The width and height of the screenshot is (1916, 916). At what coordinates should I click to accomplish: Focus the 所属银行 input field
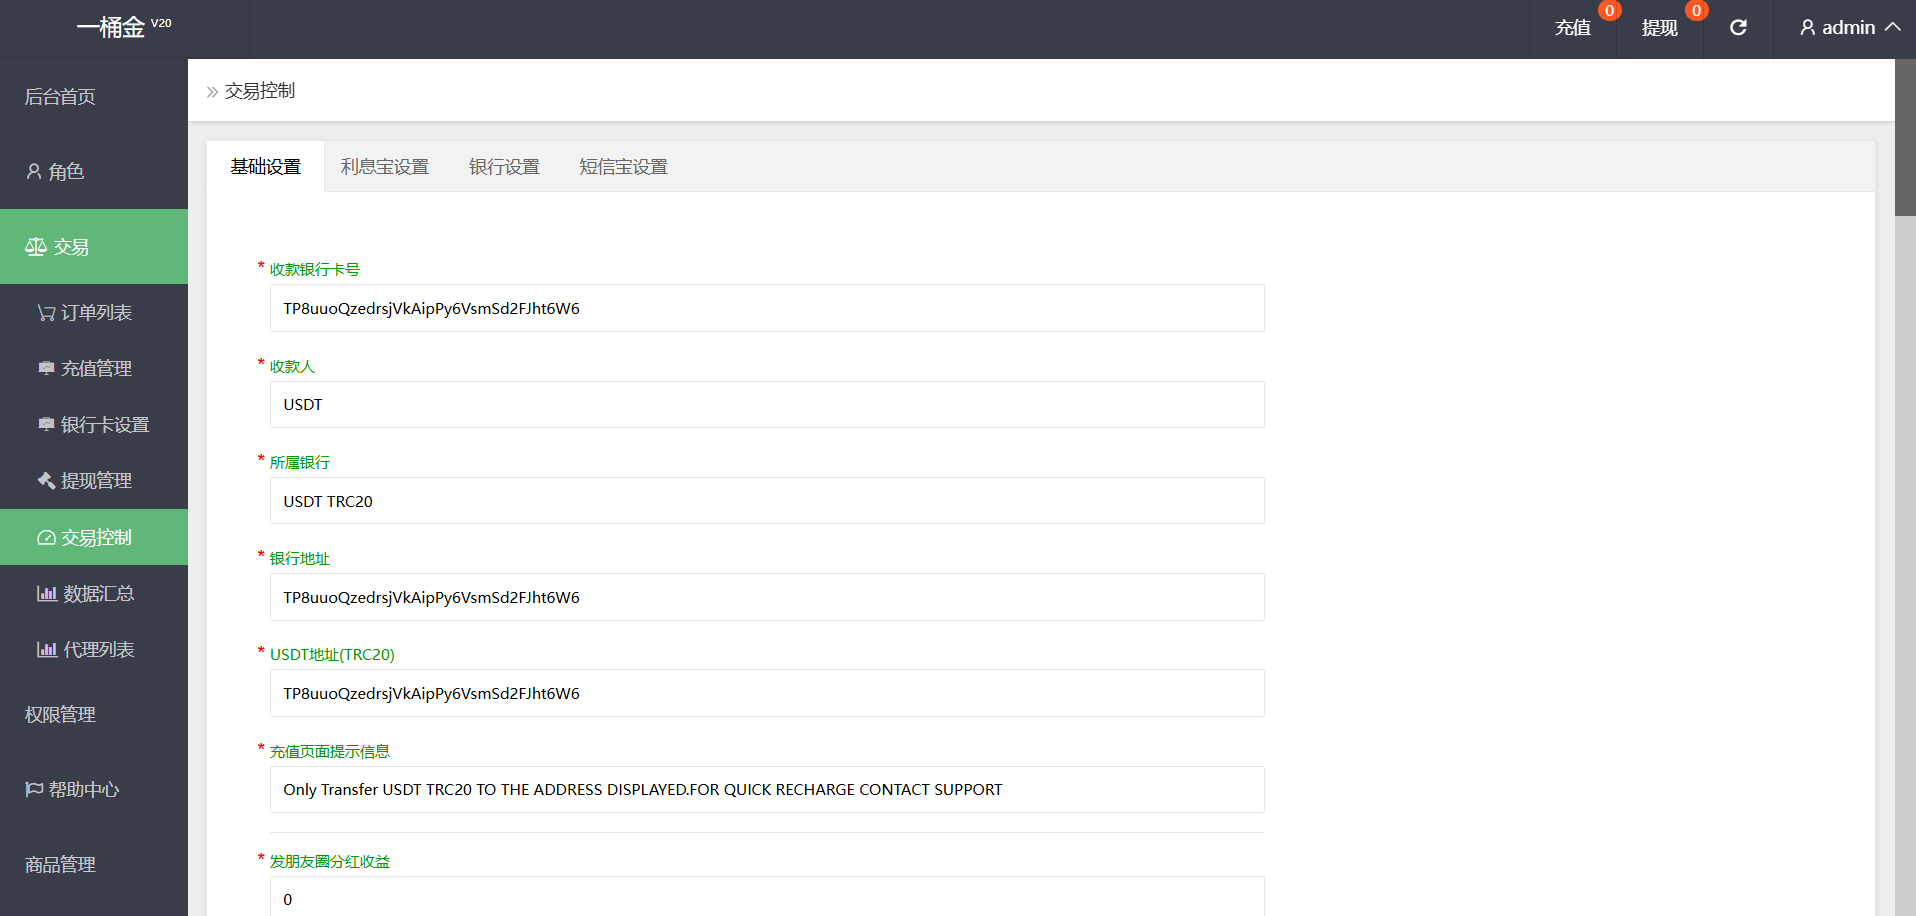[767, 501]
